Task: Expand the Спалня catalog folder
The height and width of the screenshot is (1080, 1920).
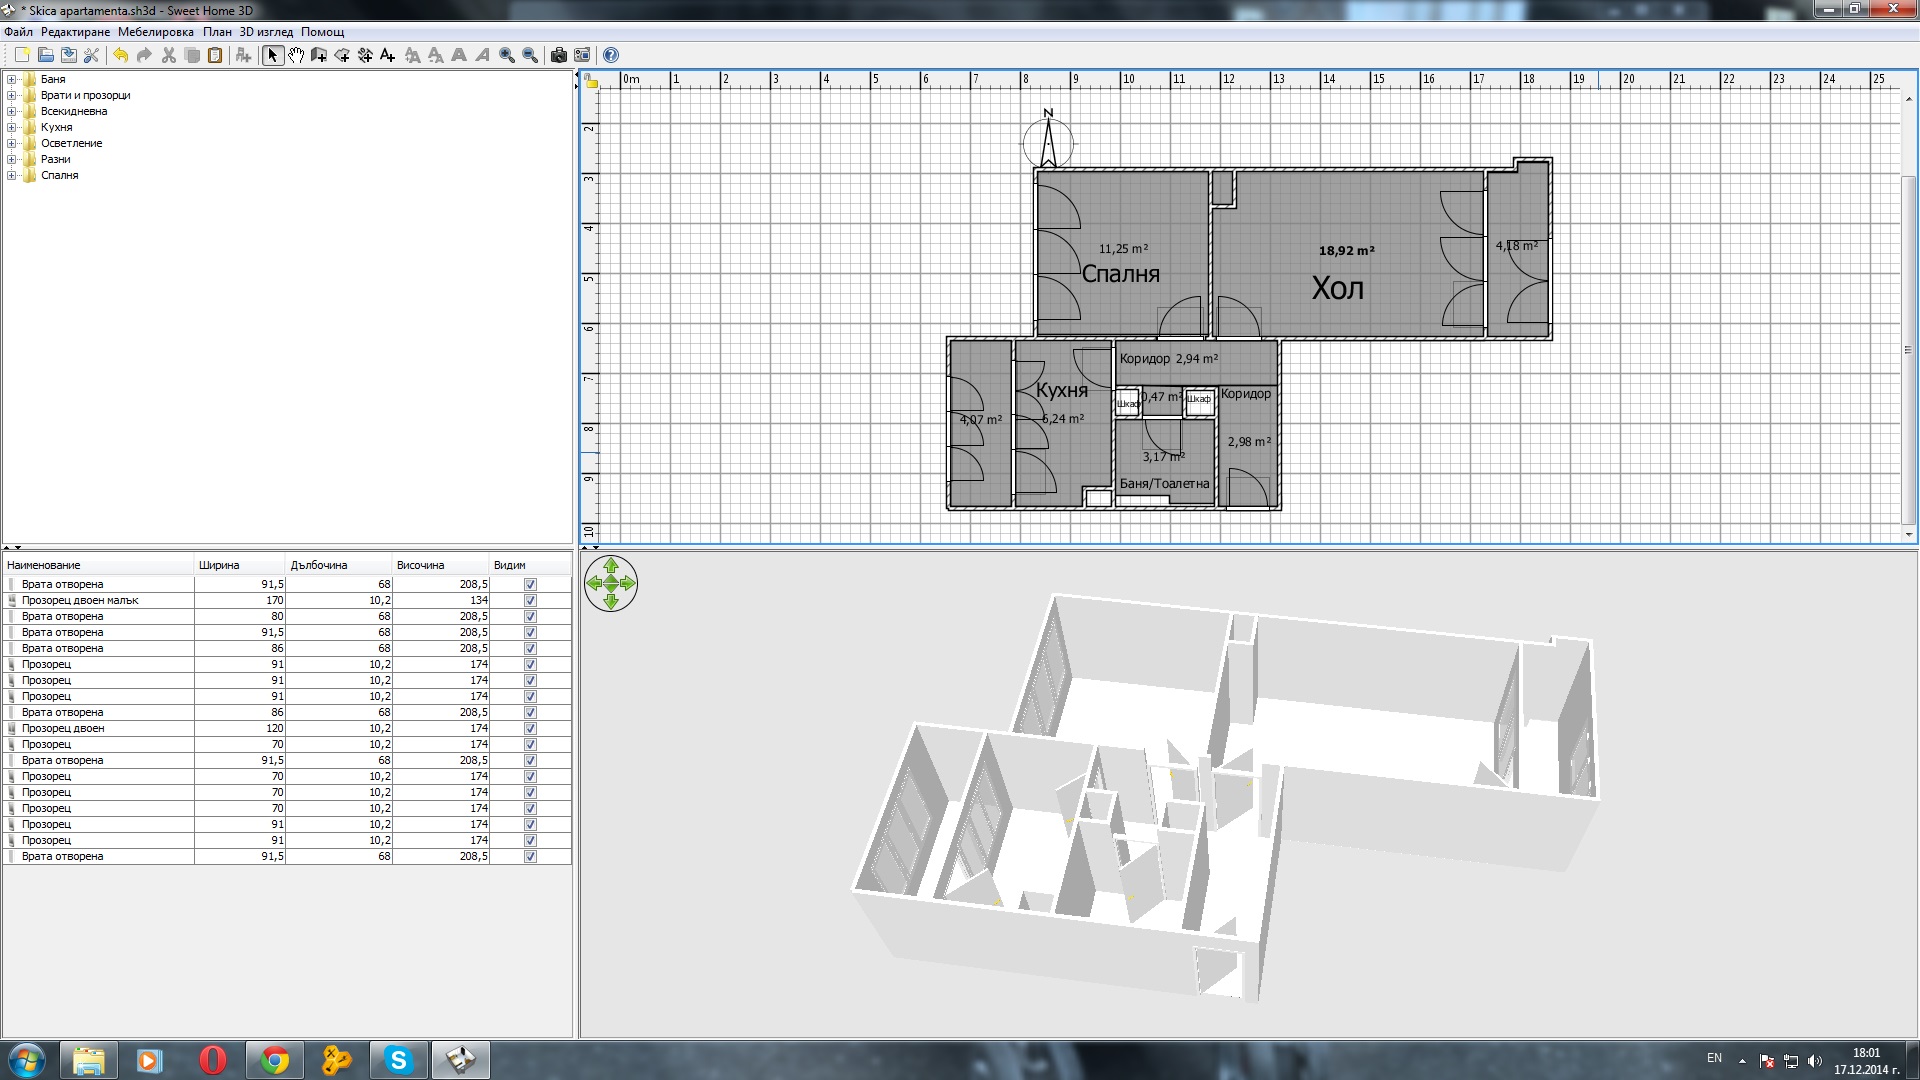Action: click(12, 175)
